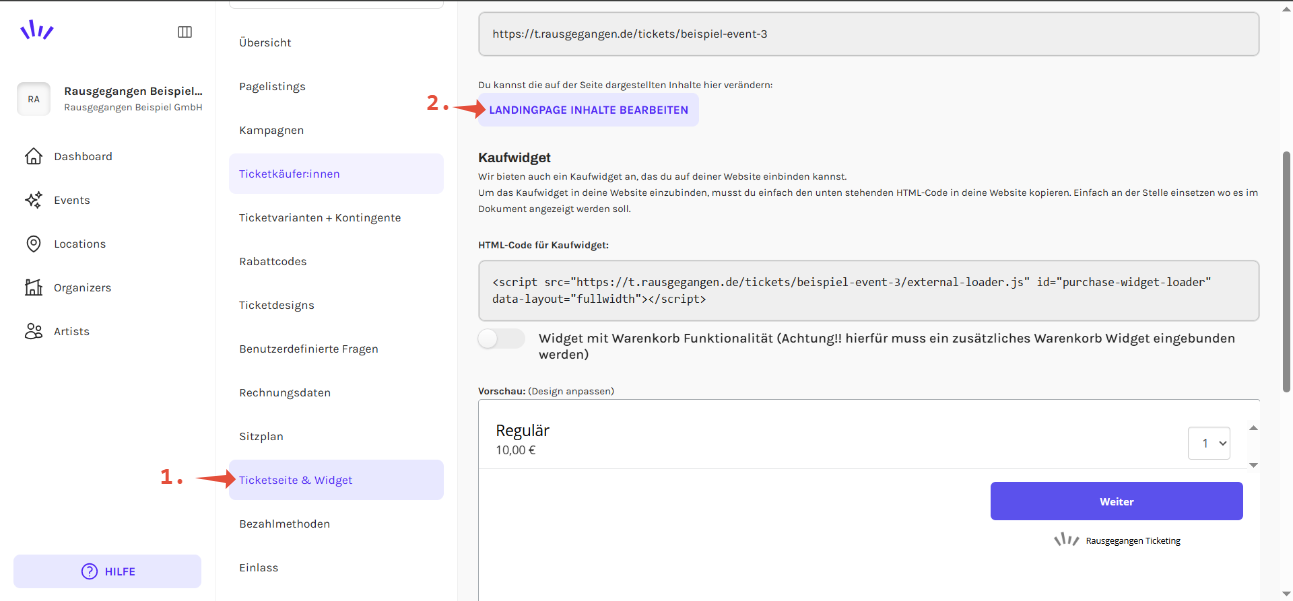Click the HTML-Code für Kaufwidget label
1293x601 pixels.
(543, 244)
